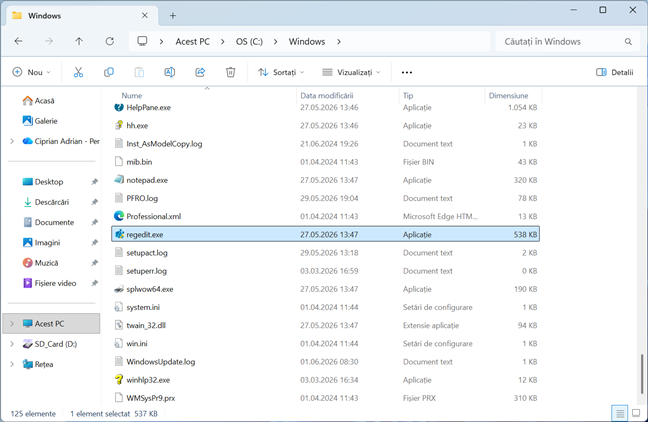Click the PC monitor icon in address bar
648x422 pixels.
[x=142, y=41]
